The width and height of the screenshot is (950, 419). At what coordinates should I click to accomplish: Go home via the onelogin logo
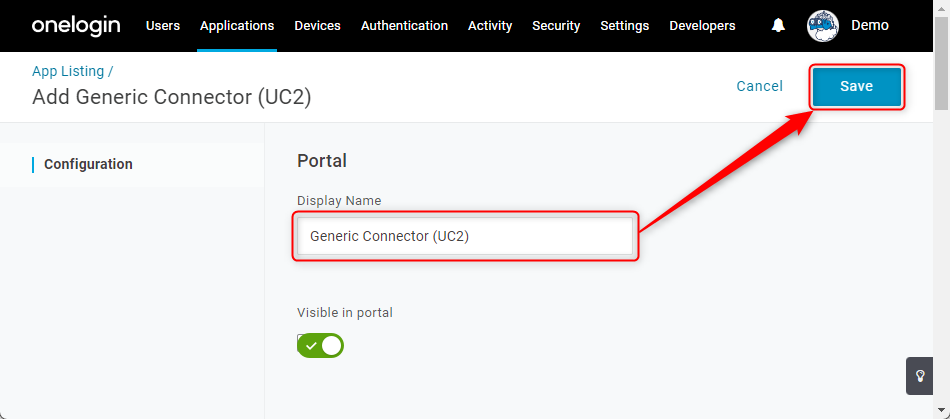76,25
